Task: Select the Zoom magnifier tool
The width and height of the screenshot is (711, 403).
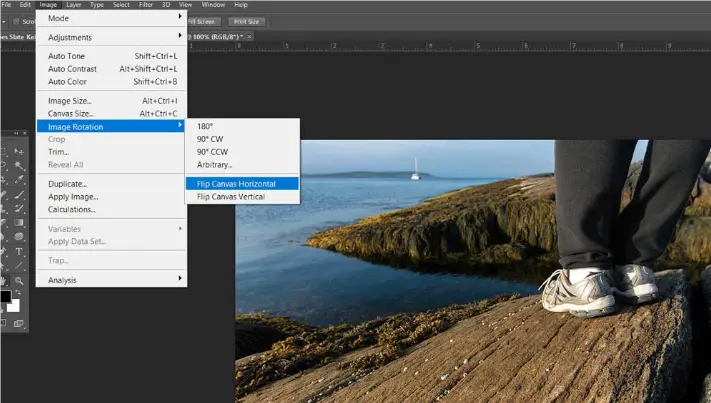Action: point(19,281)
